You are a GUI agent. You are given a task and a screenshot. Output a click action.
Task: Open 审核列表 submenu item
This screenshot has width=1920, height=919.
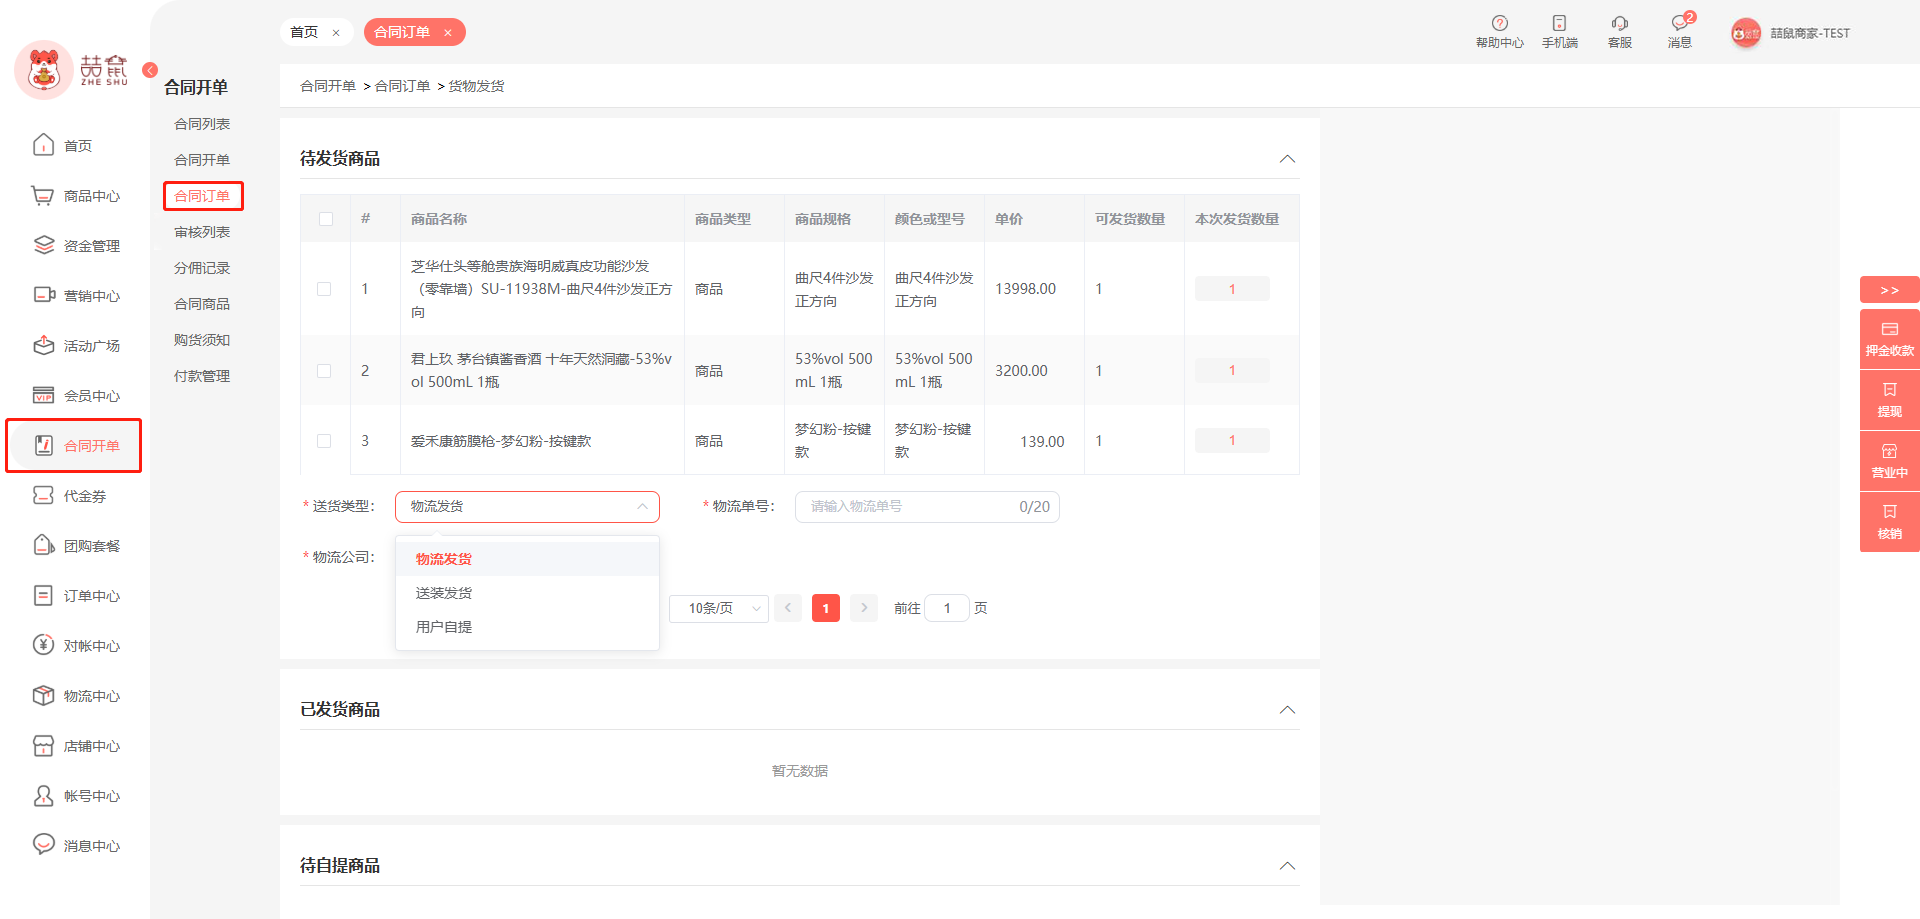pyautogui.click(x=202, y=232)
